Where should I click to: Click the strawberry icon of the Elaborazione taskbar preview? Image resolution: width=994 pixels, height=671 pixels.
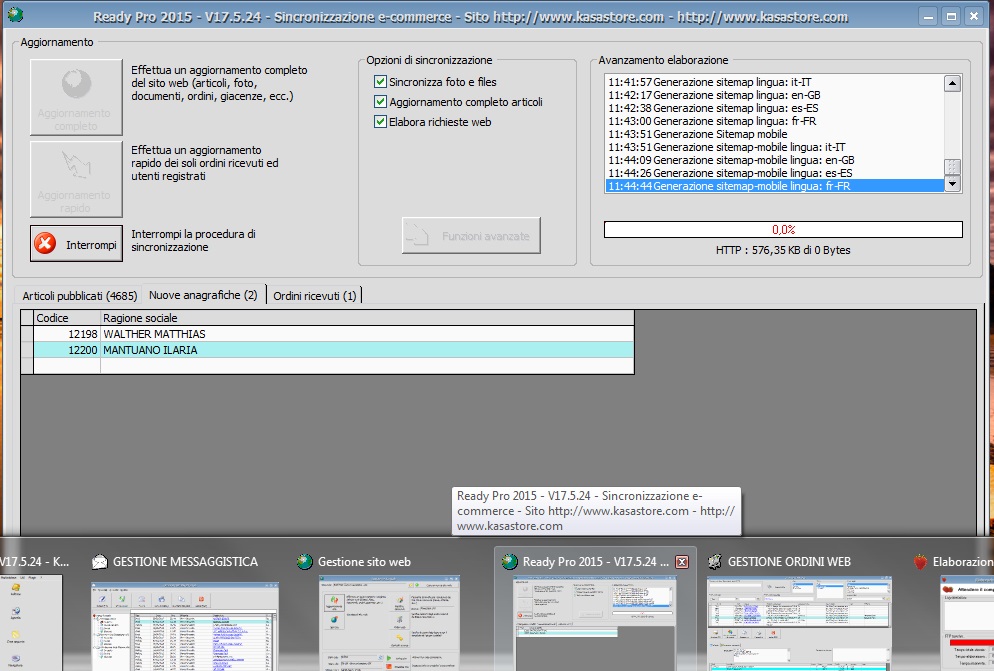pos(920,562)
